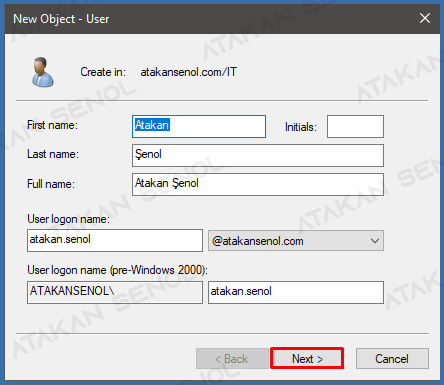Screen dimensions: 444x385
Task: Click the 'Full name:' label
Action: (x=51, y=184)
